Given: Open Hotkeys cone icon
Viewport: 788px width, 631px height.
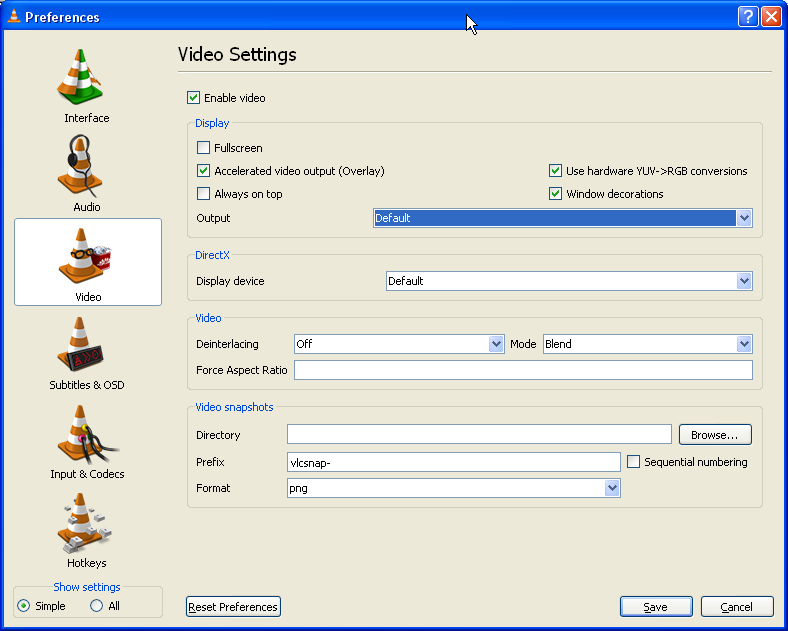Looking at the screenshot, I should point(84,523).
